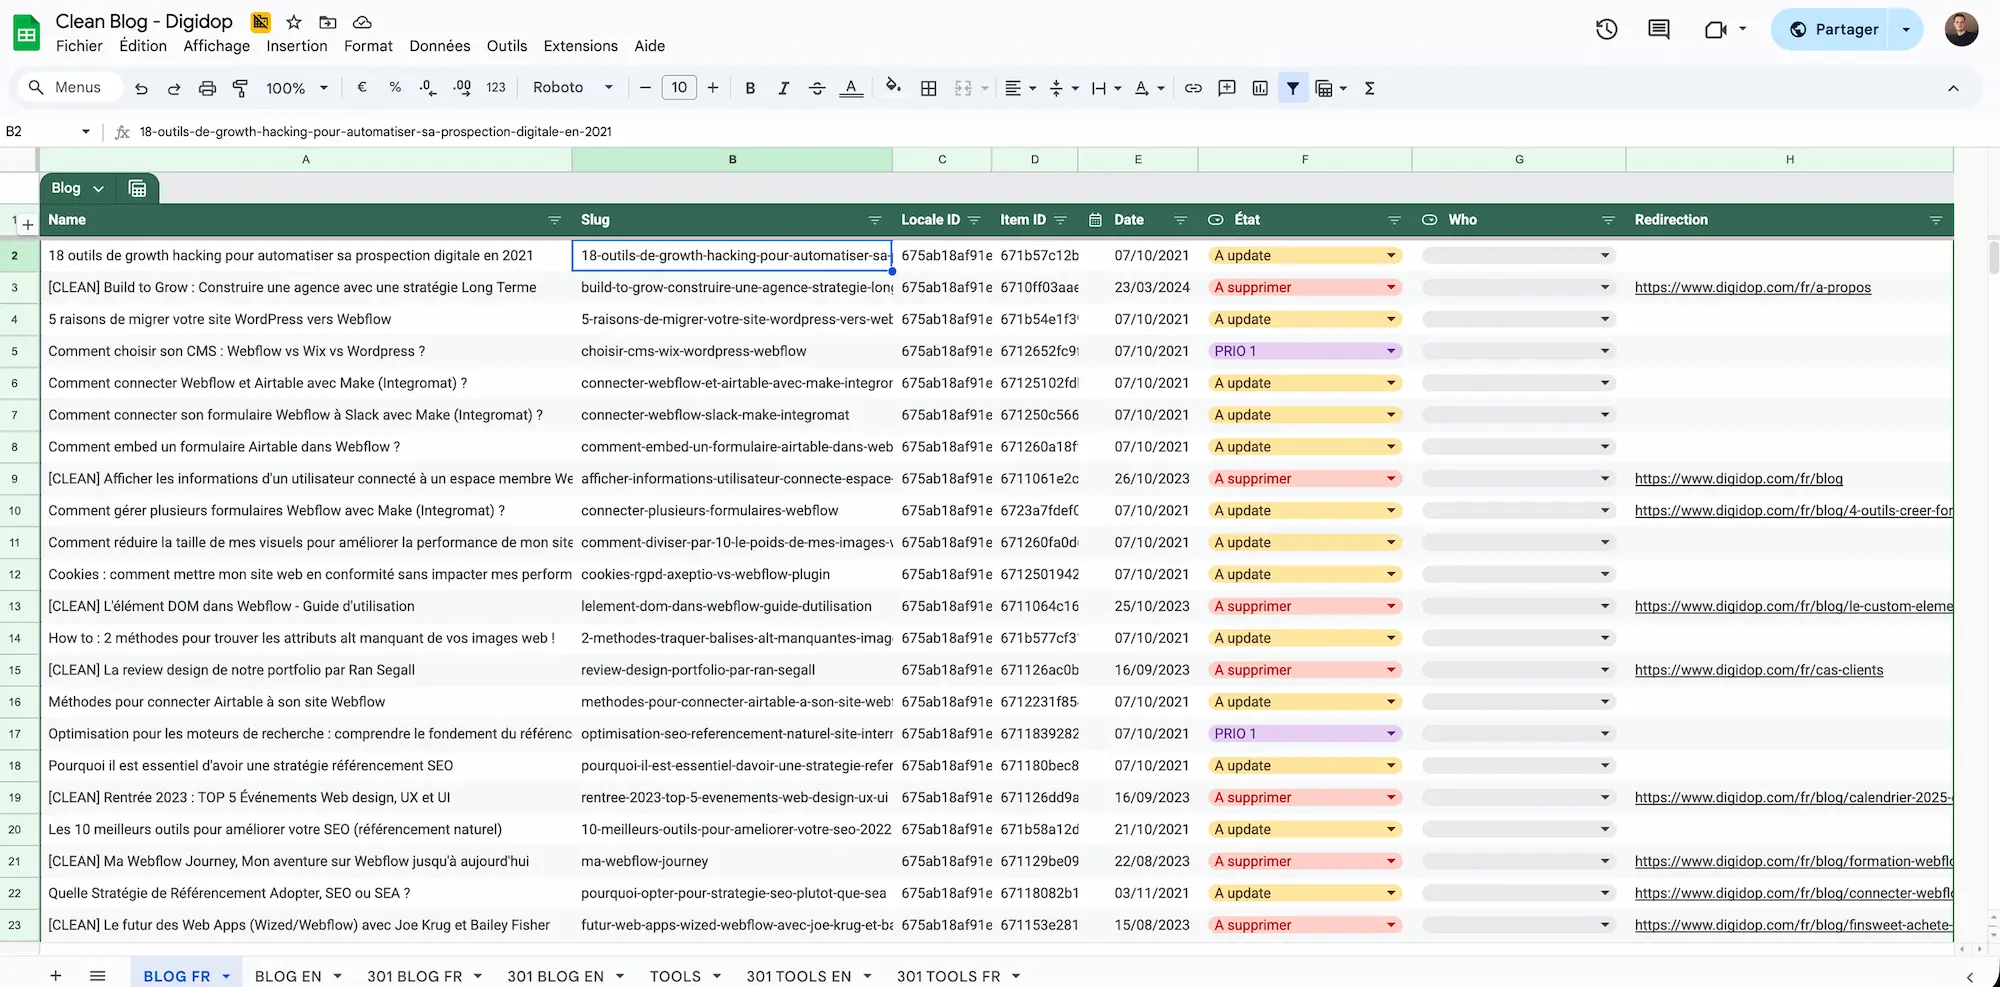The width and height of the screenshot is (2000, 987).
Task: Apply strikethrough formatting
Action: tap(817, 87)
